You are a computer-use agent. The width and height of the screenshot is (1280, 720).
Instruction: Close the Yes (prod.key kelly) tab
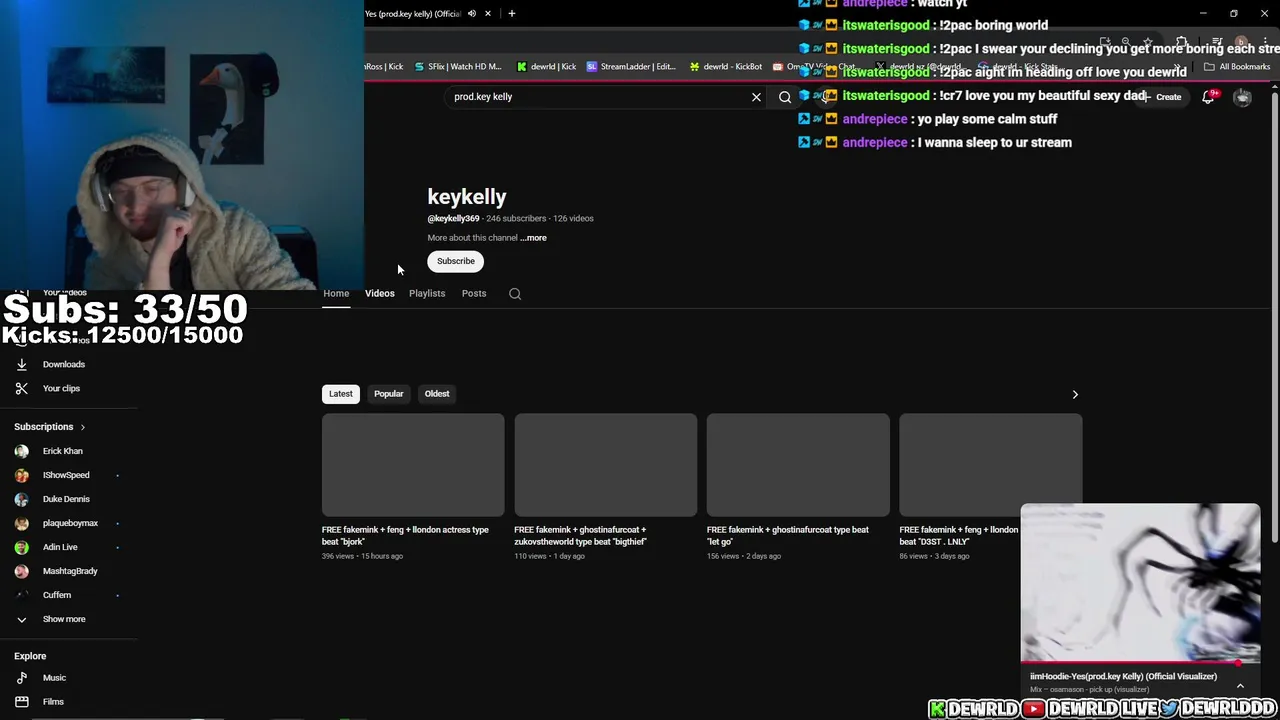pos(488,14)
